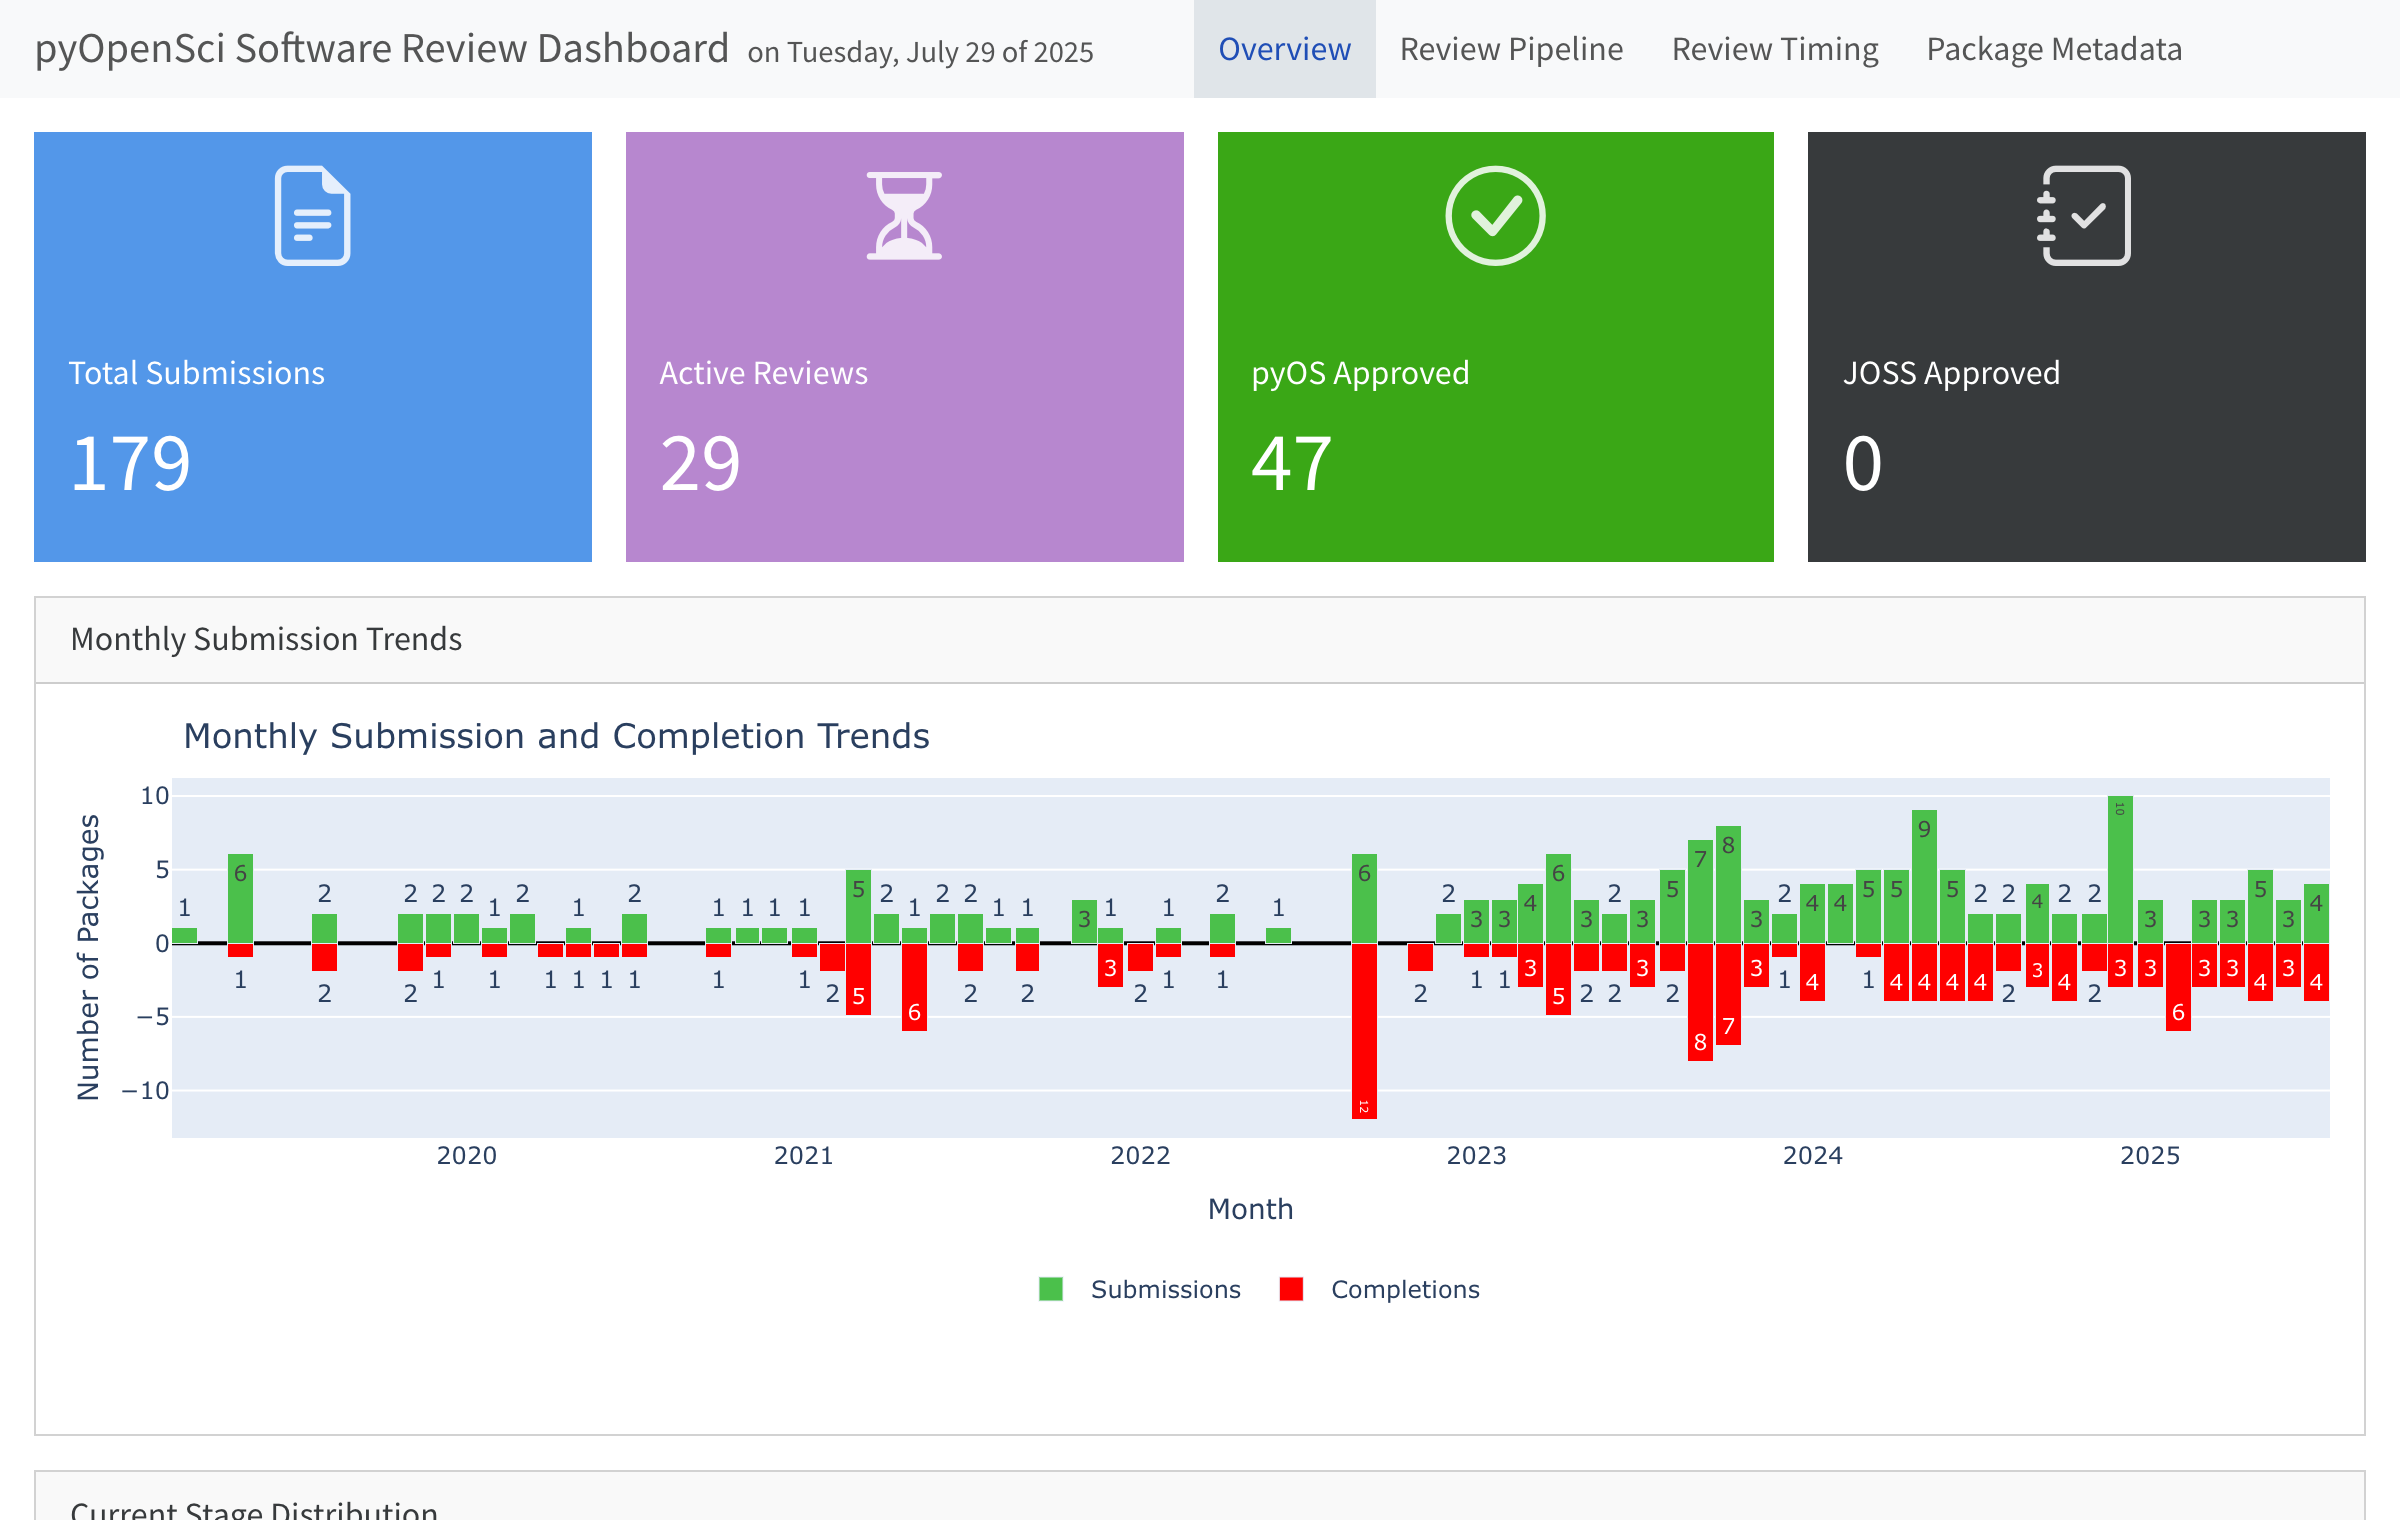Viewport: 2400px width, 1520px height.
Task: Click the y-axis tick label 10
Action: pos(154,796)
